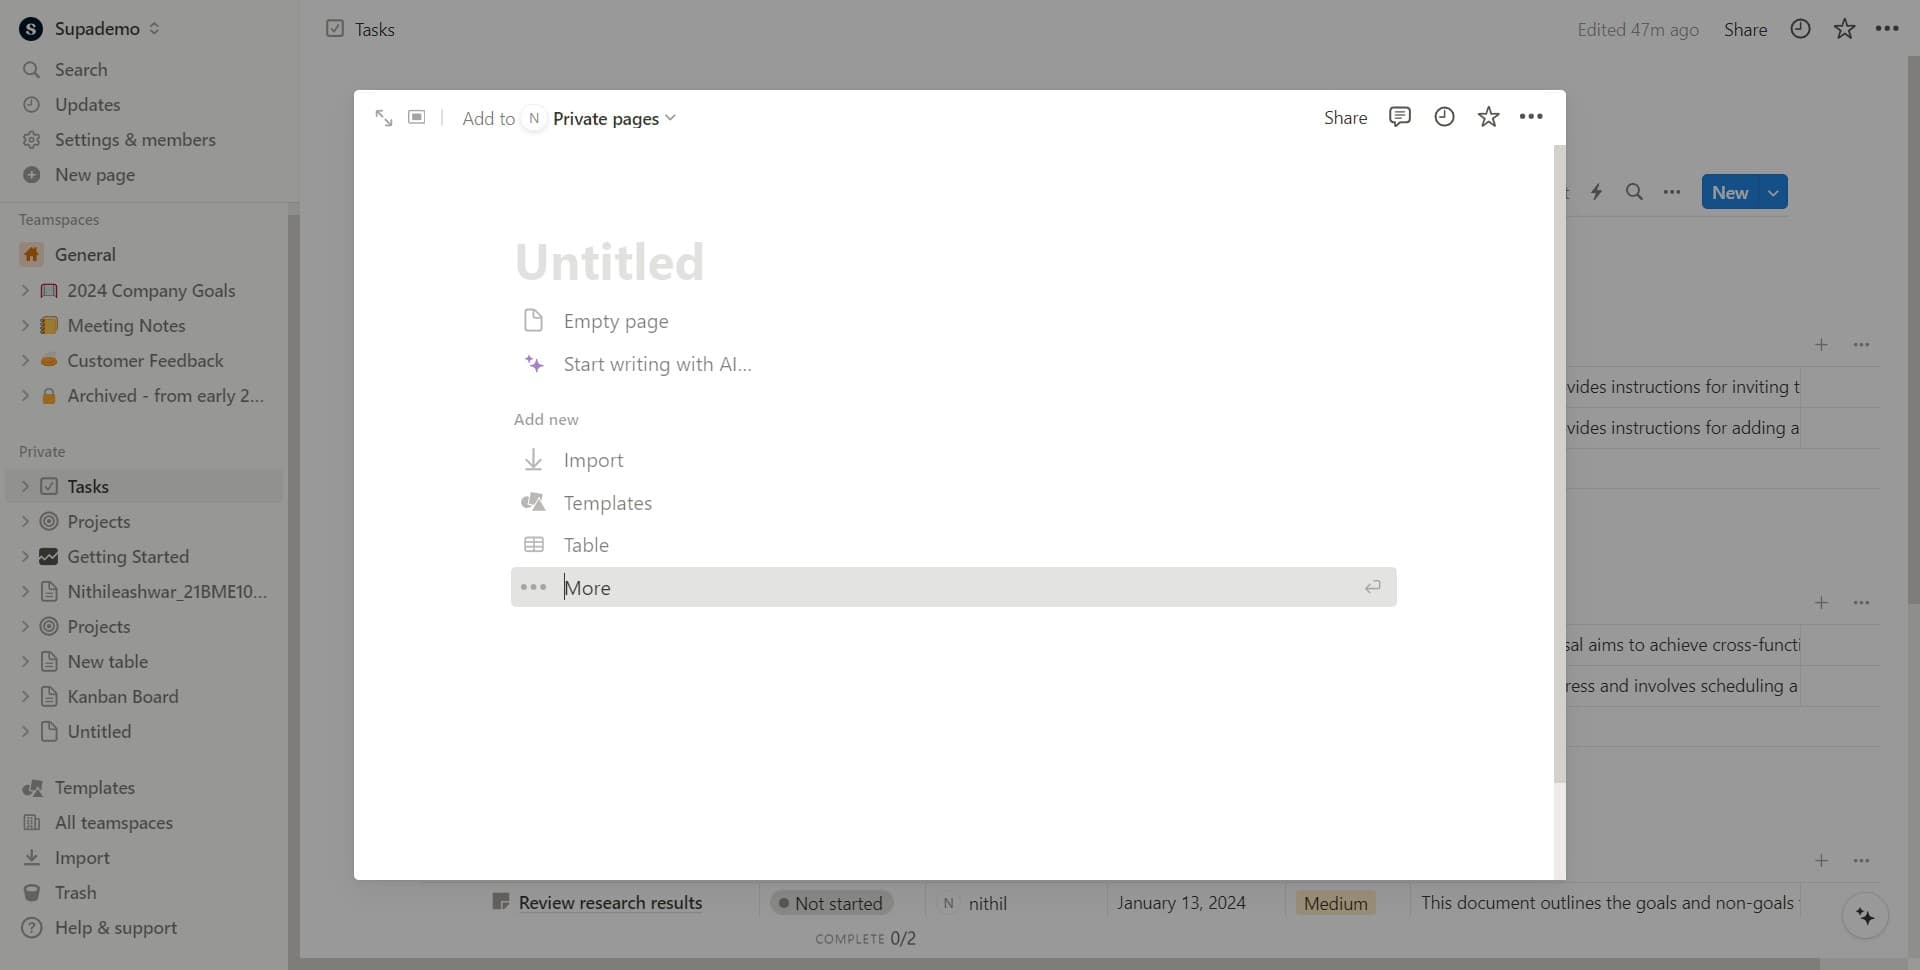Click Share in the modal header
The image size is (1920, 970).
(x=1345, y=118)
